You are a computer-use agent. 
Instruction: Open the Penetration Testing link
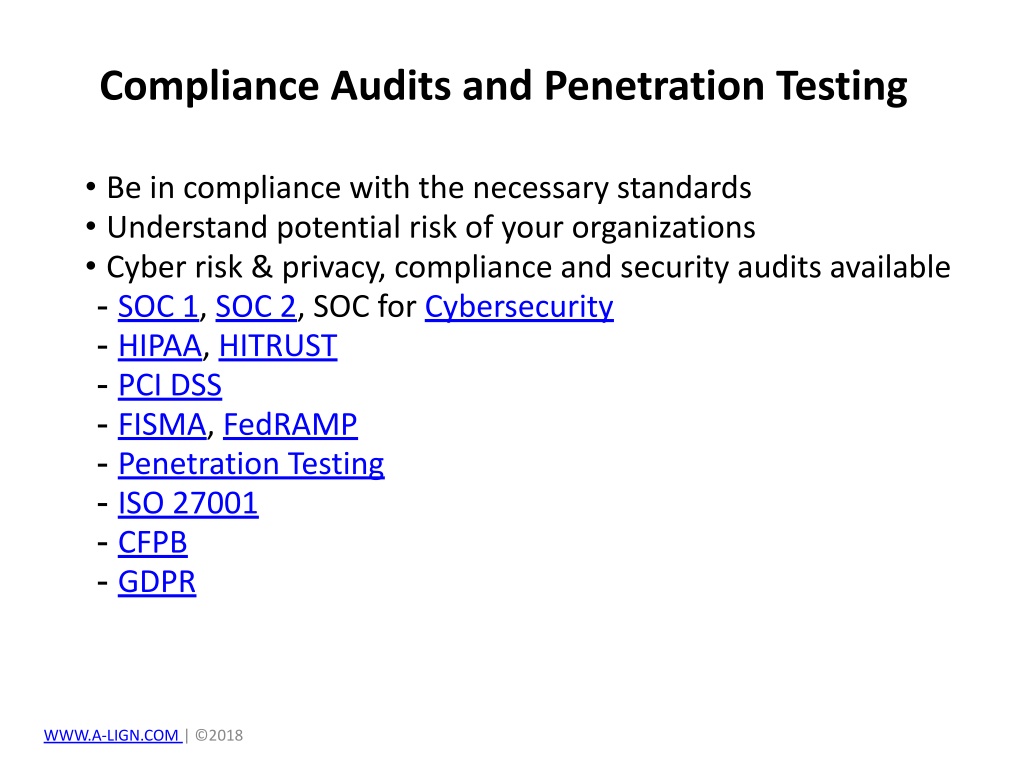click(251, 464)
